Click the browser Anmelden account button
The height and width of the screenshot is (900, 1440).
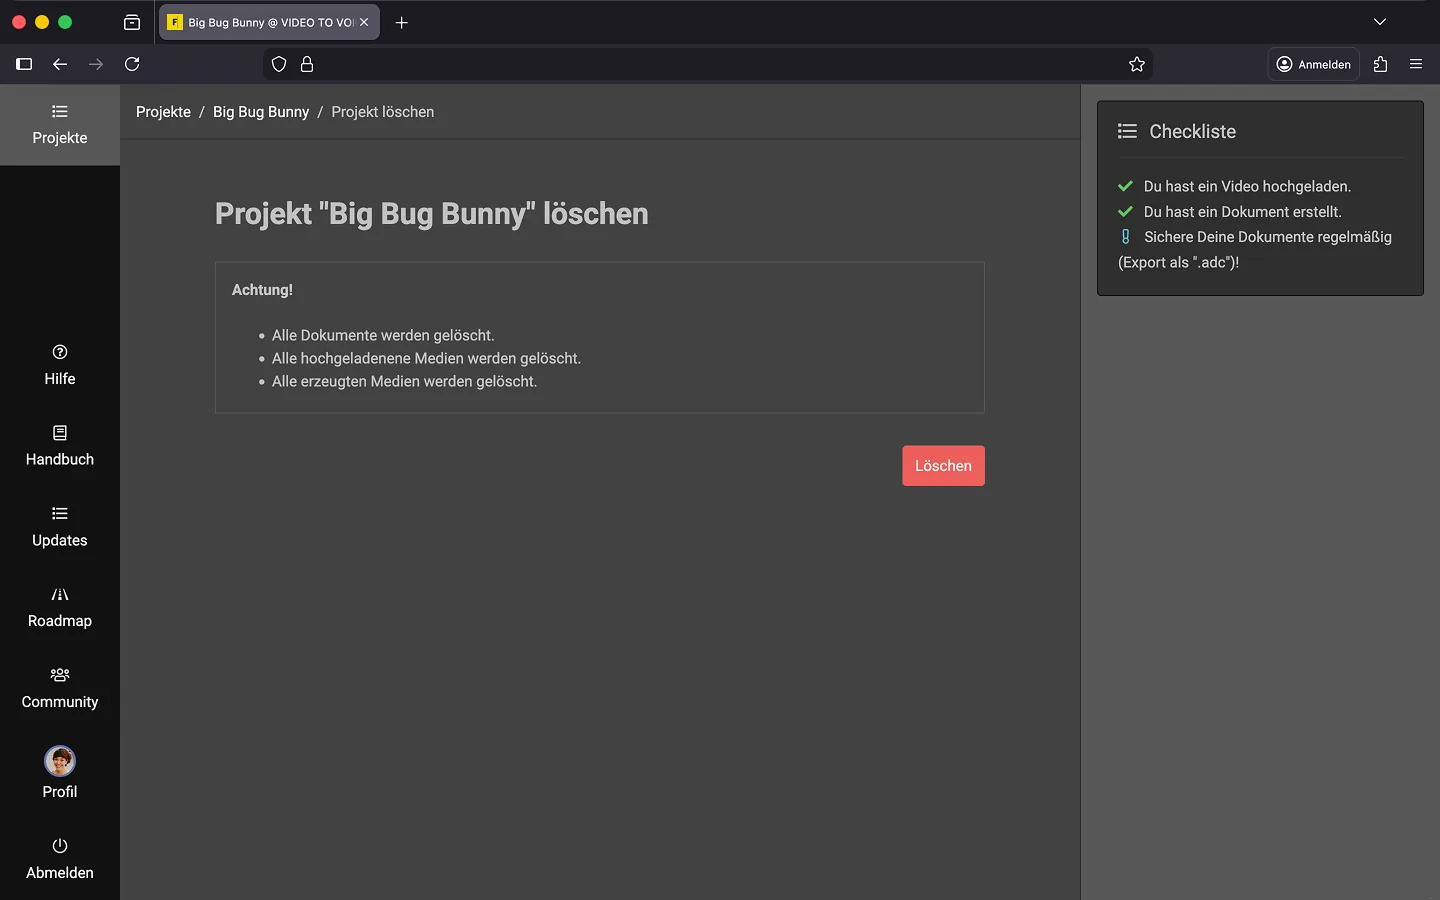[x=1313, y=64]
